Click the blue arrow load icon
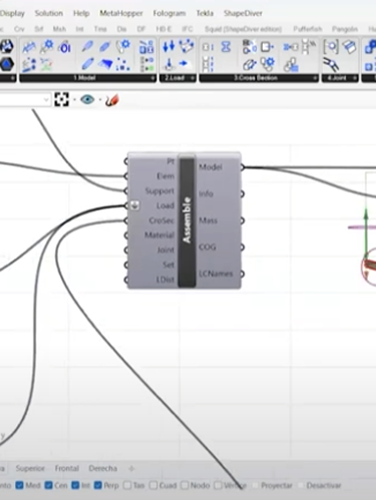Screen dimensions: 376x500 [x=184, y=63]
